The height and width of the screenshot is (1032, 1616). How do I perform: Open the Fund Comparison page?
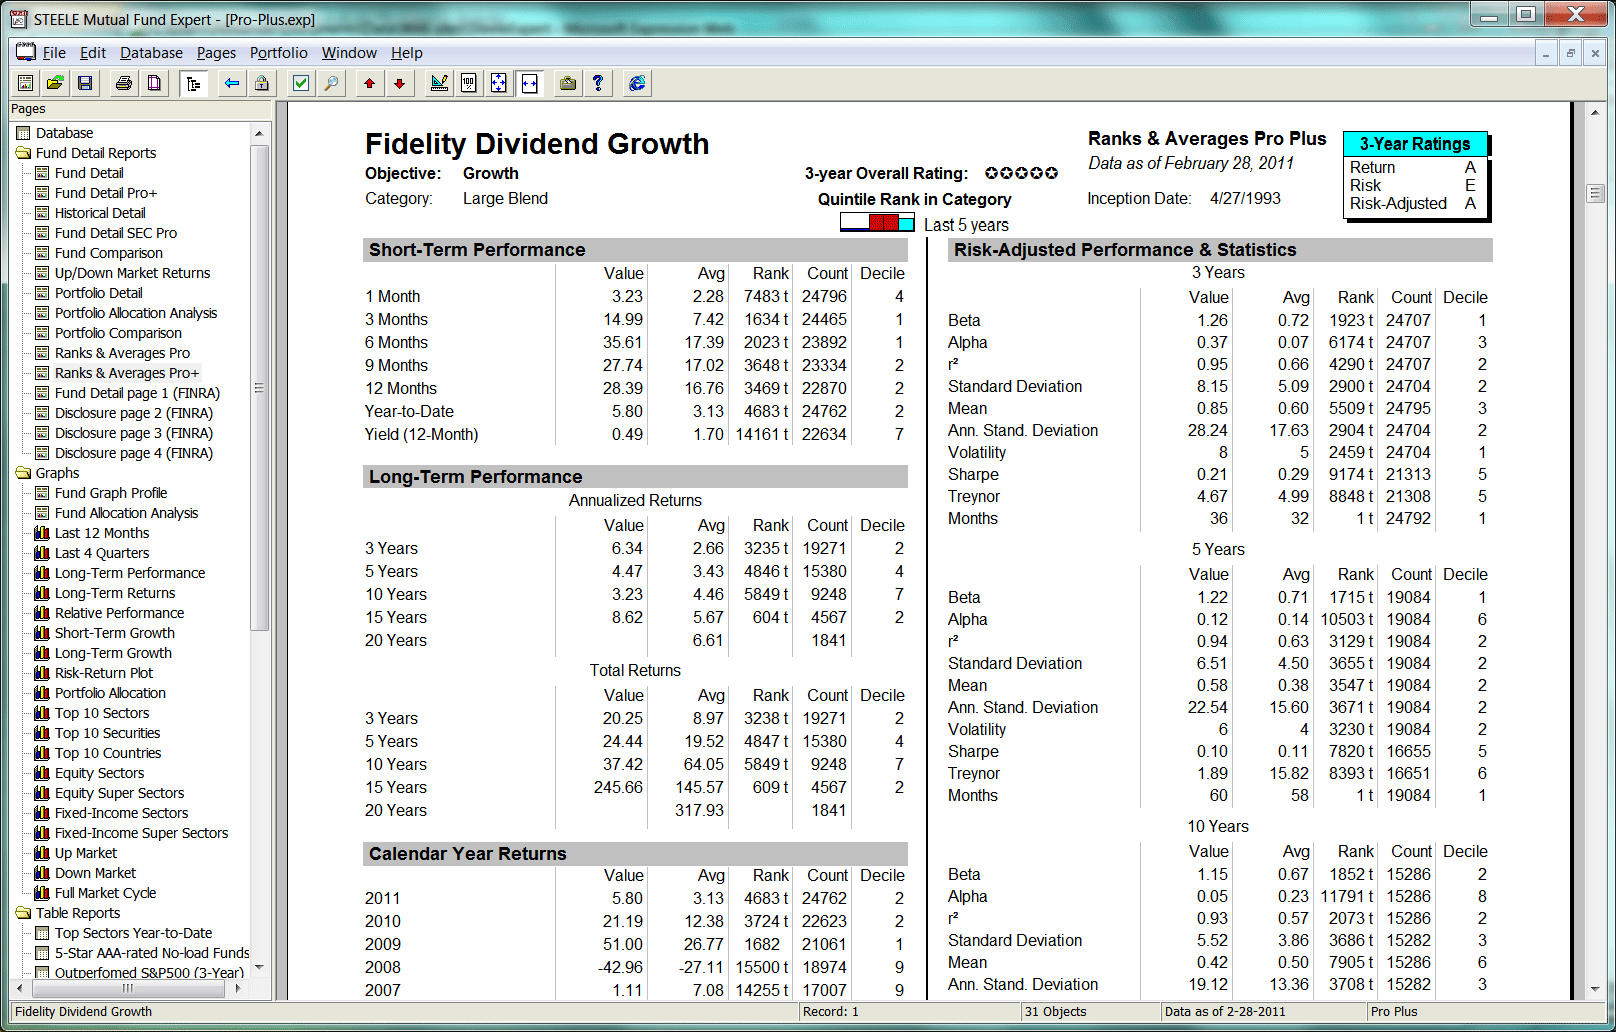click(108, 253)
